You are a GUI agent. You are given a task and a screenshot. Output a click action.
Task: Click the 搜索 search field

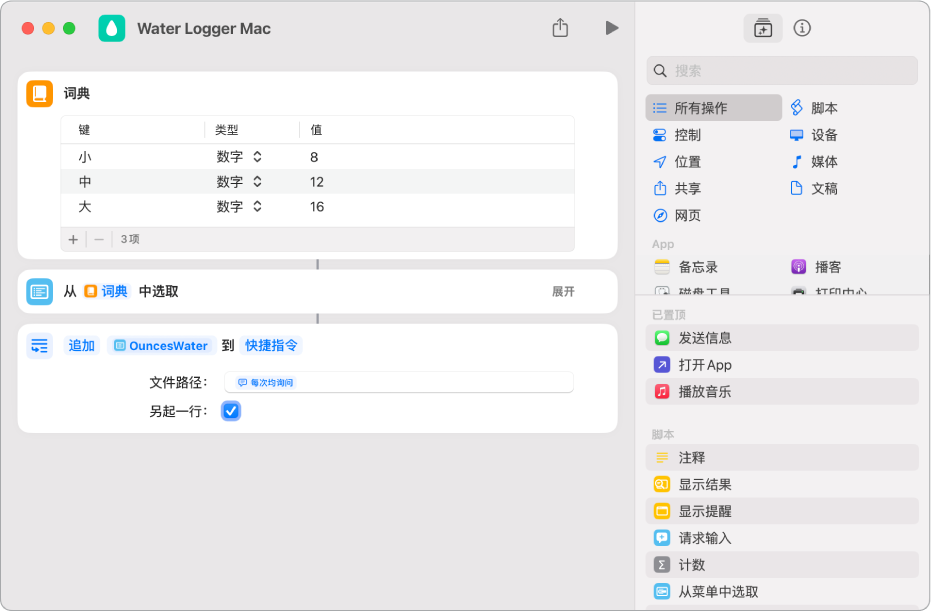coord(782,71)
